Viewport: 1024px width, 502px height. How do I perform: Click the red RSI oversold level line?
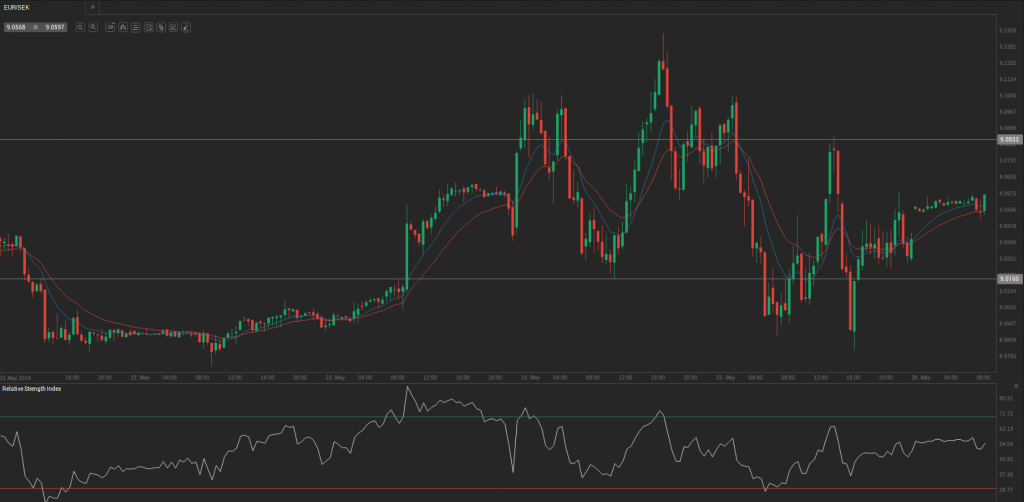(500, 489)
